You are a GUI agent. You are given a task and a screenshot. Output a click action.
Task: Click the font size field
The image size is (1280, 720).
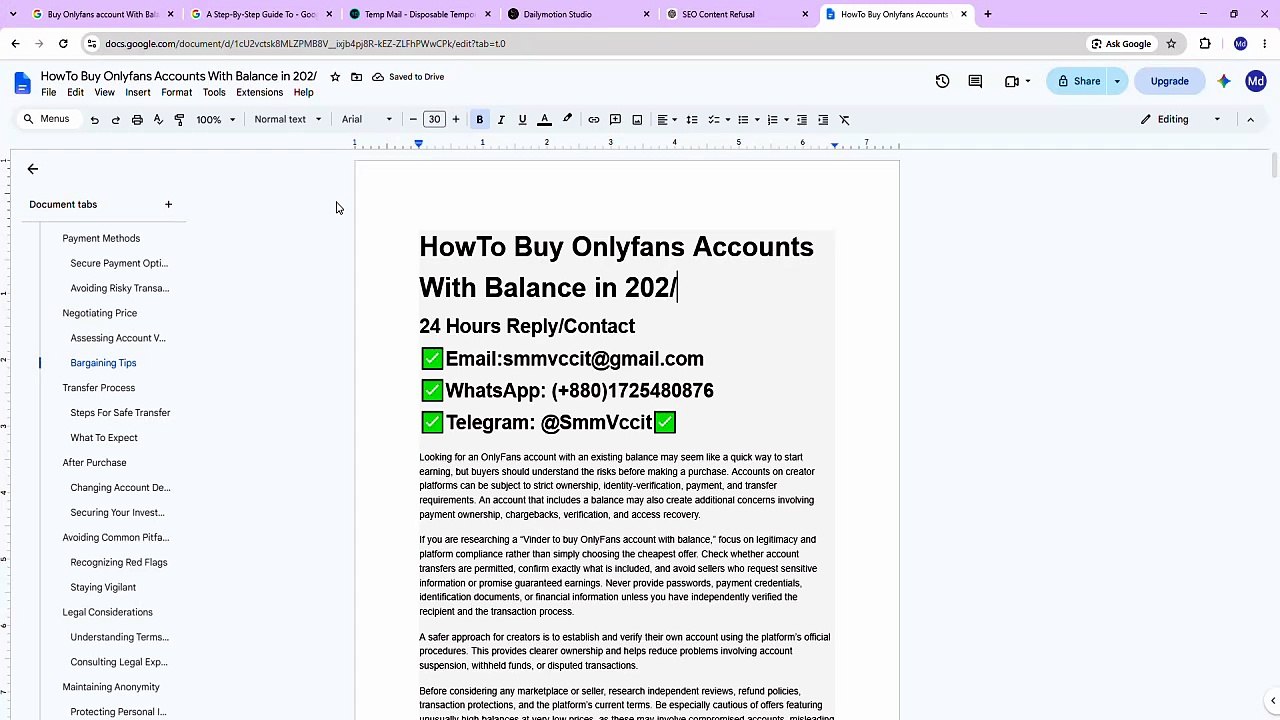click(x=434, y=120)
